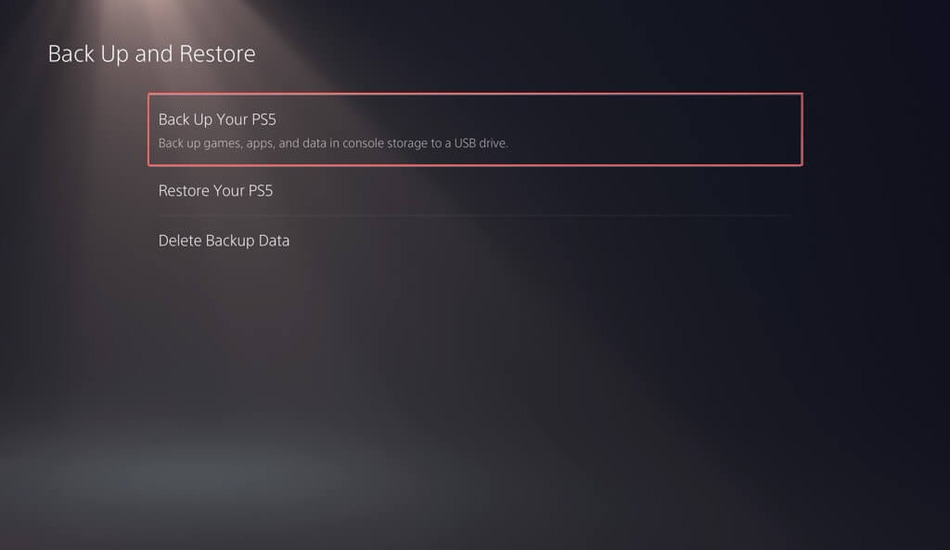Move focus to the Delete Backup Data row
The height and width of the screenshot is (550, 950).
(x=475, y=240)
